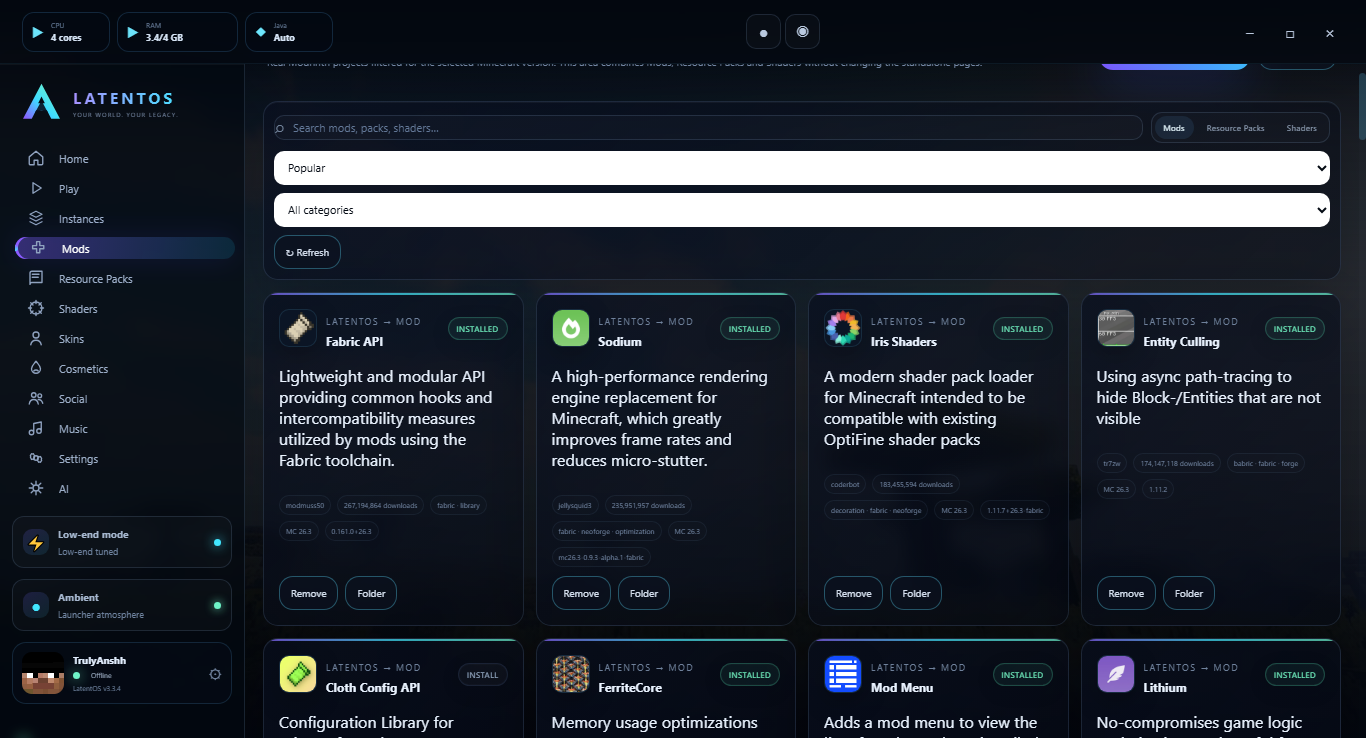Focus the search mods, packs, shaders field

[708, 128]
